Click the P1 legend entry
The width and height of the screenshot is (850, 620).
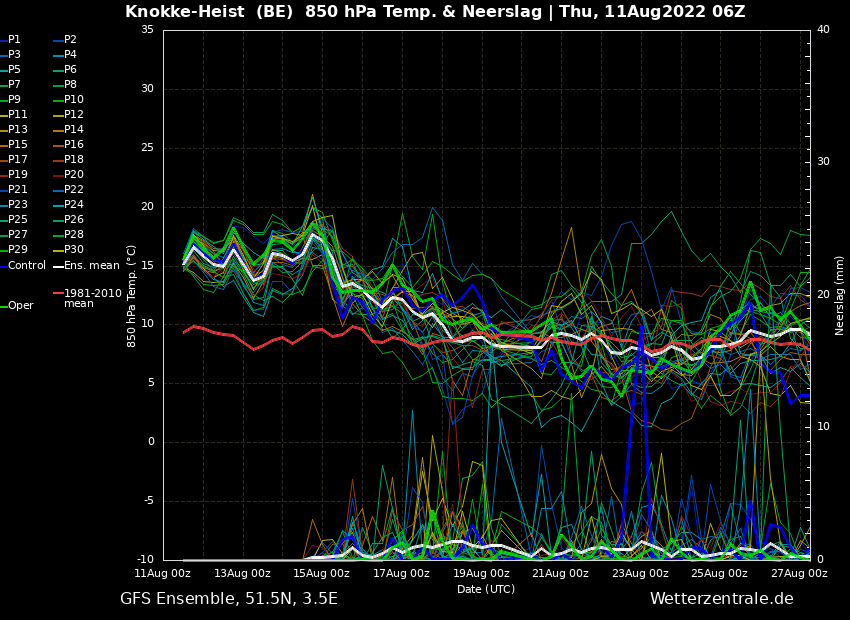tap(14, 40)
